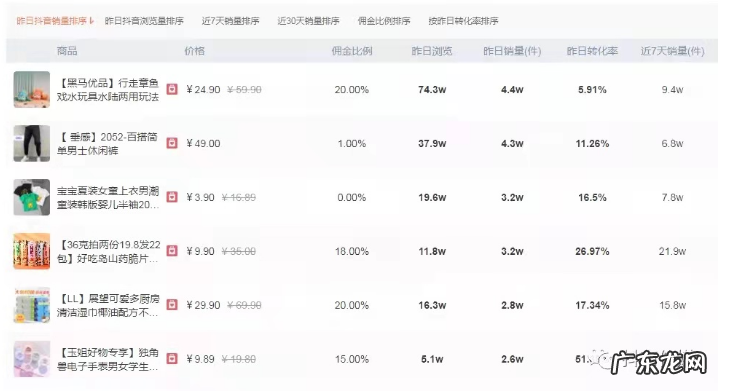Select 近7天销量排序 tab
Screen dimensions: 745x392
point(230,21)
